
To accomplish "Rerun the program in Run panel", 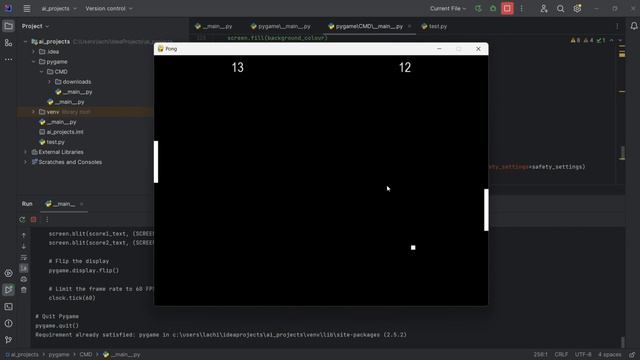I will pos(22,220).
